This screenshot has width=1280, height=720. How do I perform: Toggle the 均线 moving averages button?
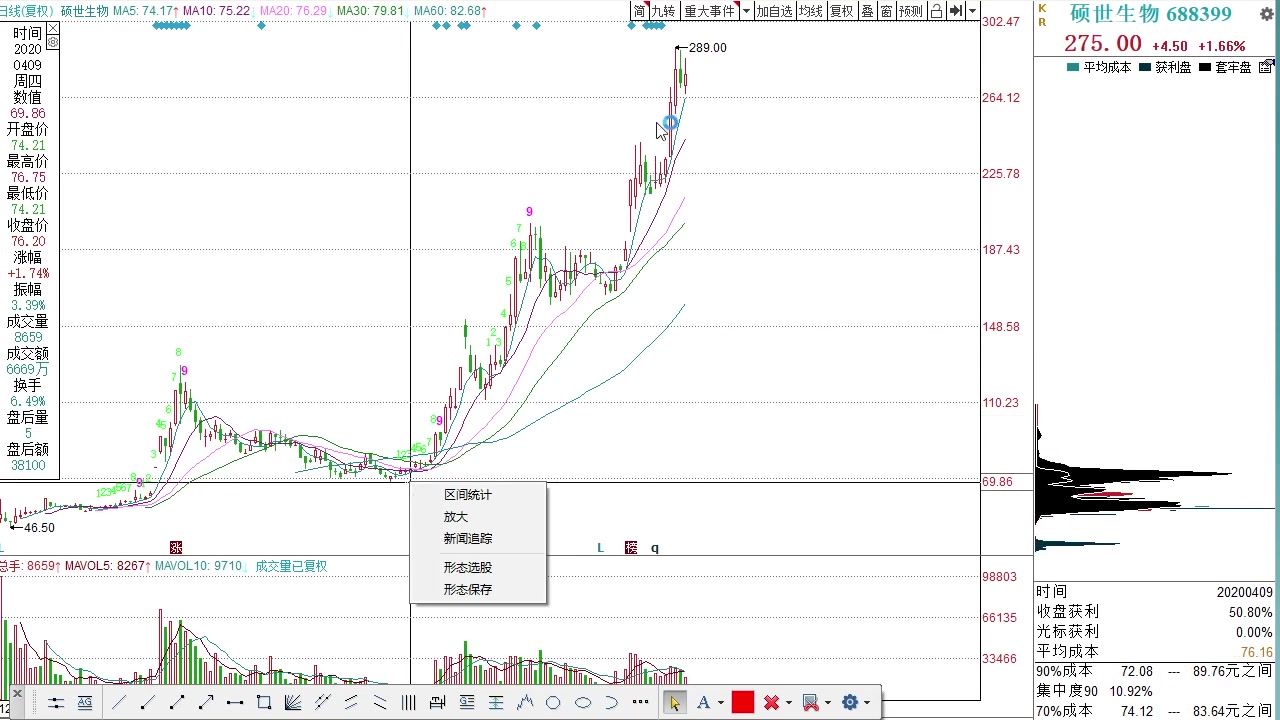(x=811, y=11)
